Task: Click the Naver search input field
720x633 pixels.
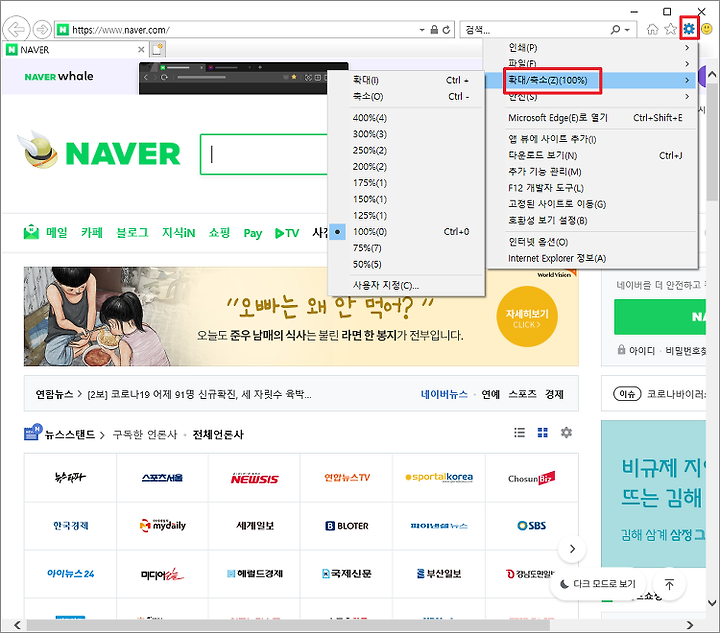Action: coord(264,154)
